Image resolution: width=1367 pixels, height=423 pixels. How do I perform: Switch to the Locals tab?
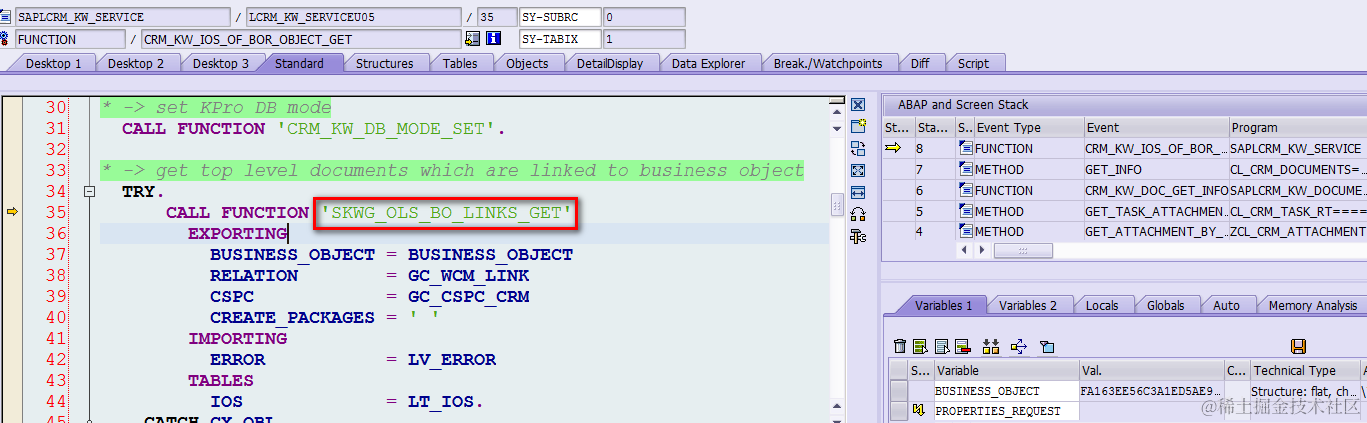point(1101,305)
